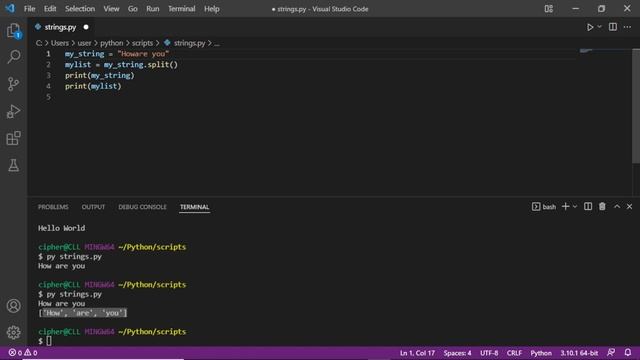Open the Search view in activity bar
Screen dimensions: 640x360
point(13,57)
